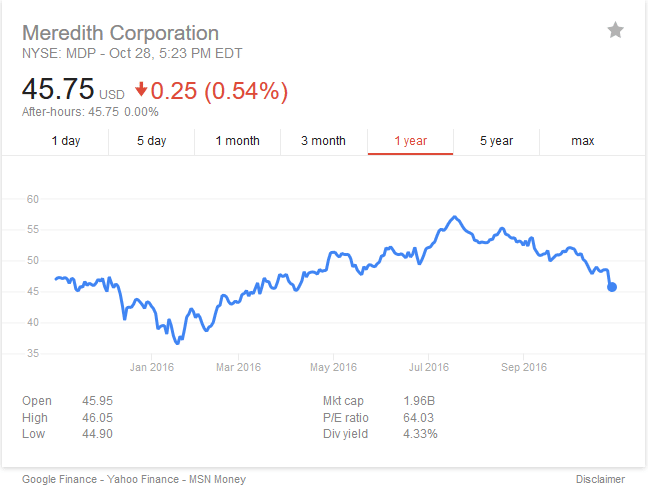Viewport: 648px width, 499px height.
Task: Click the Meredith Corporation title
Action: 120,33
